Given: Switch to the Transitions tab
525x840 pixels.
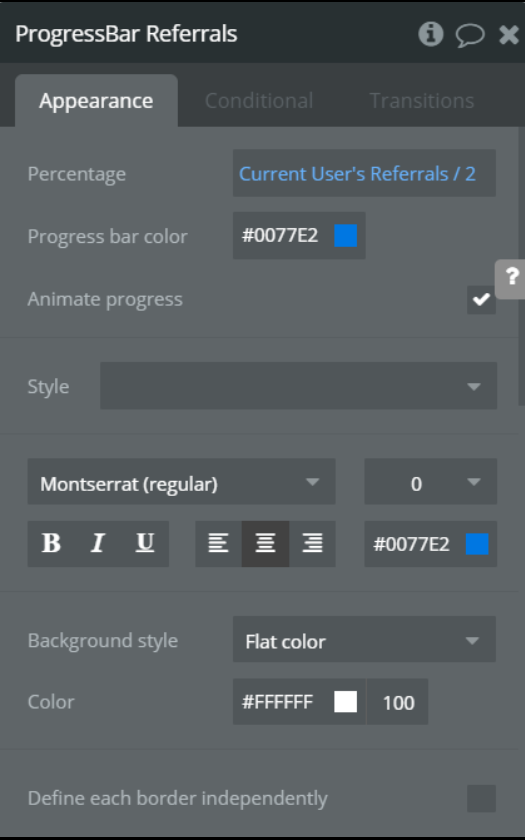Looking at the screenshot, I should coord(422,101).
